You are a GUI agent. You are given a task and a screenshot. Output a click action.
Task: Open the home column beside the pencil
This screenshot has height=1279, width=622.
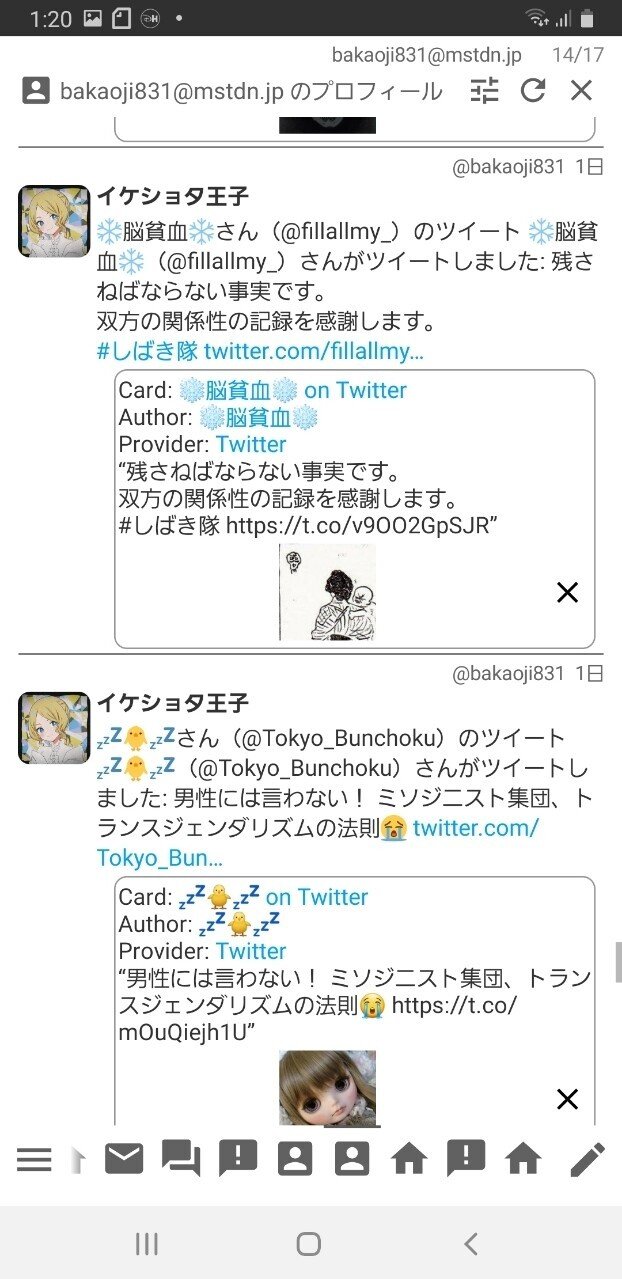[523, 1159]
